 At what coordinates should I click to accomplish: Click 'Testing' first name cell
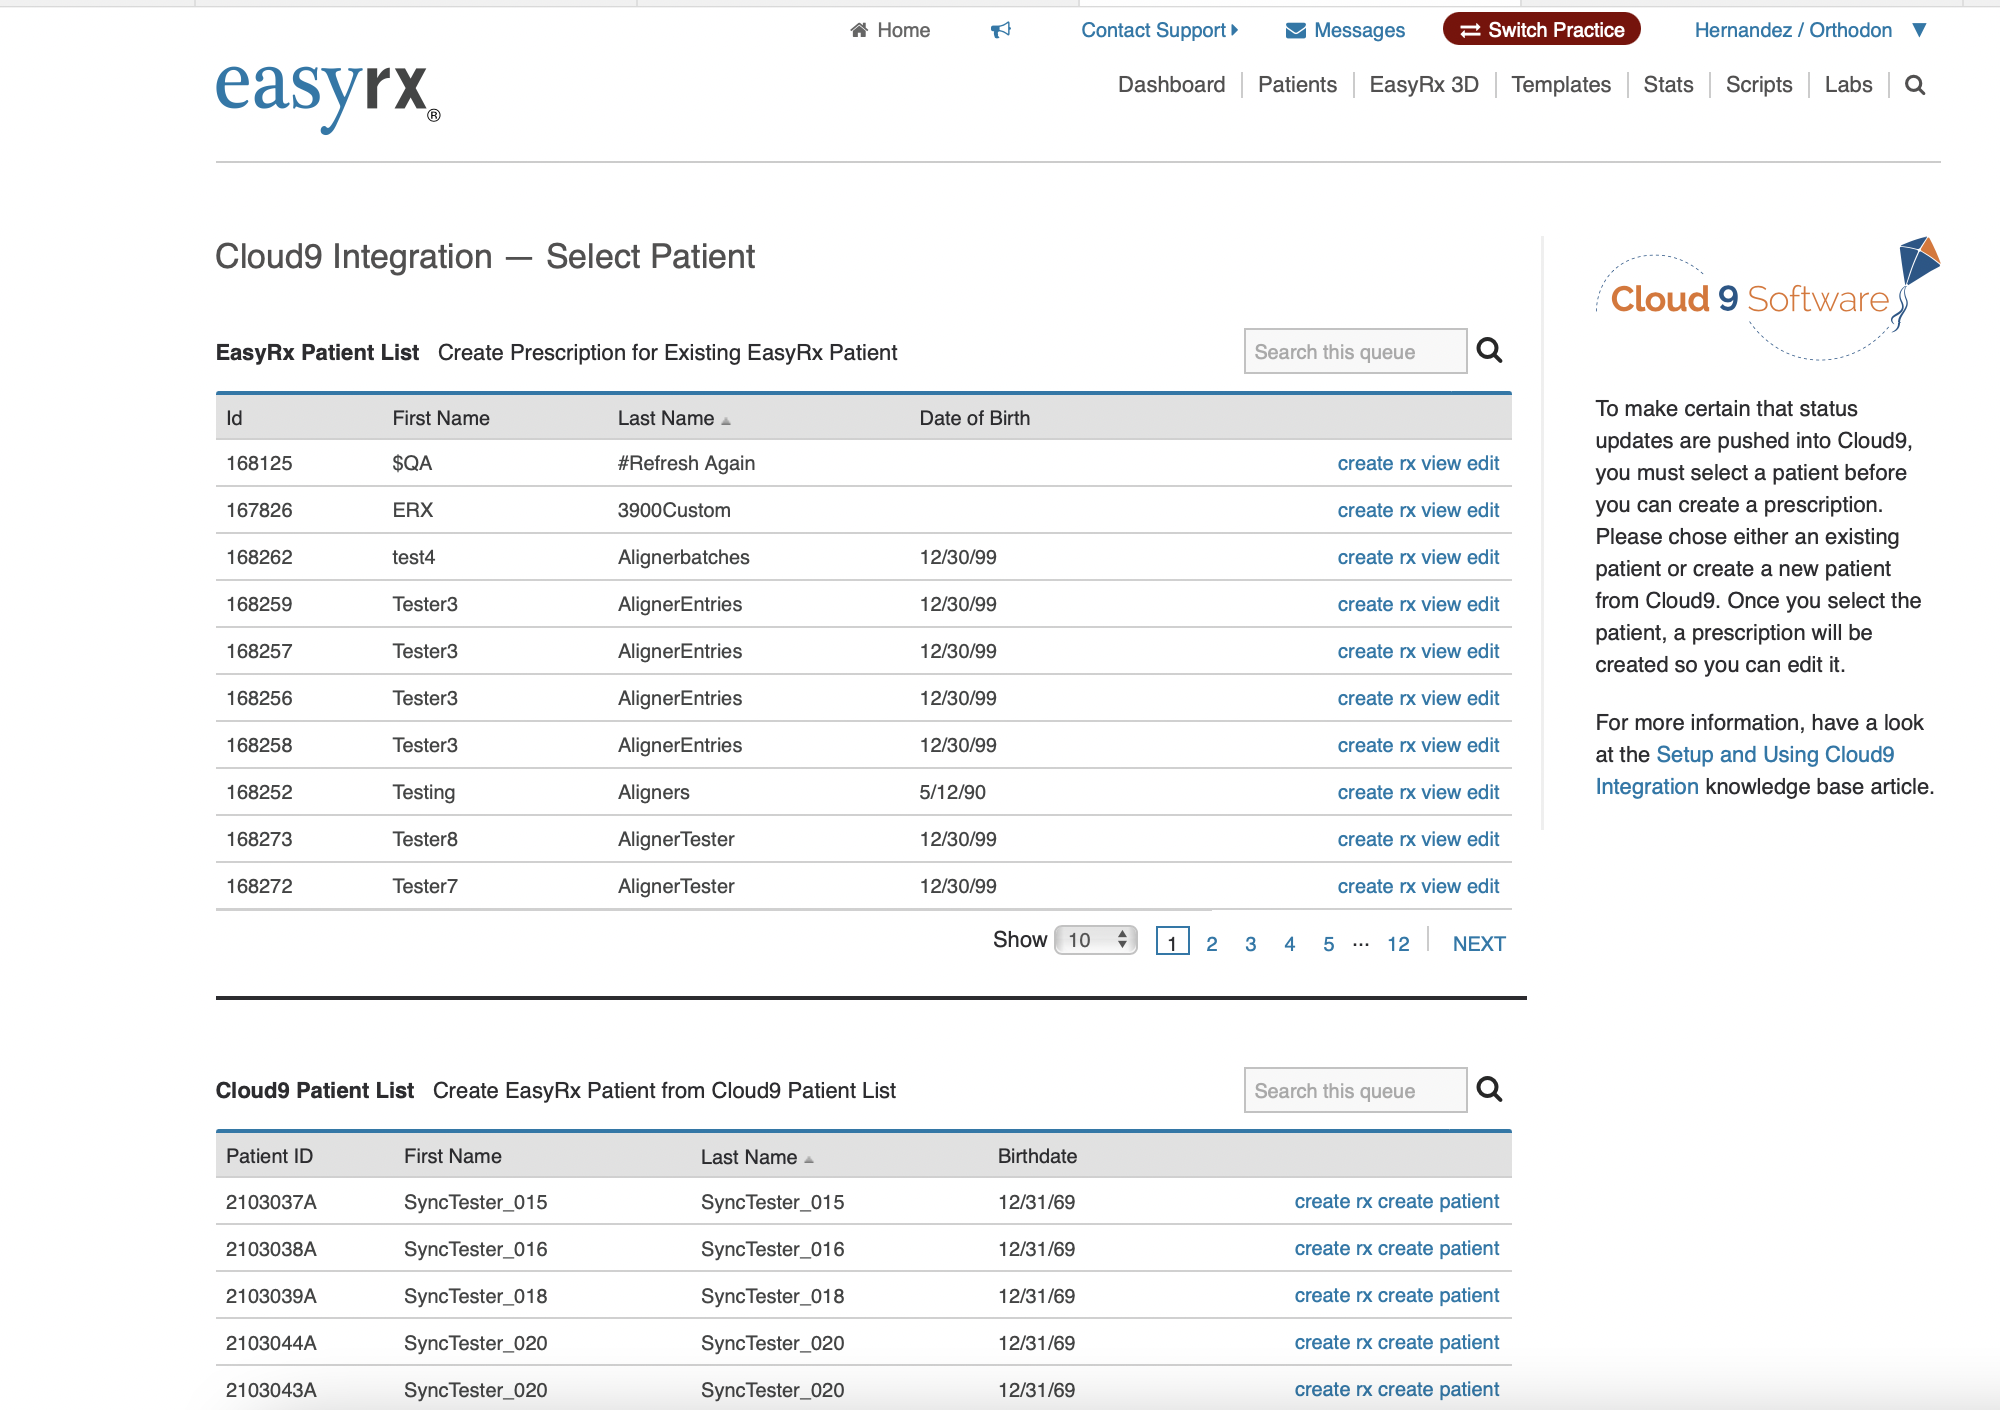pyautogui.click(x=424, y=792)
